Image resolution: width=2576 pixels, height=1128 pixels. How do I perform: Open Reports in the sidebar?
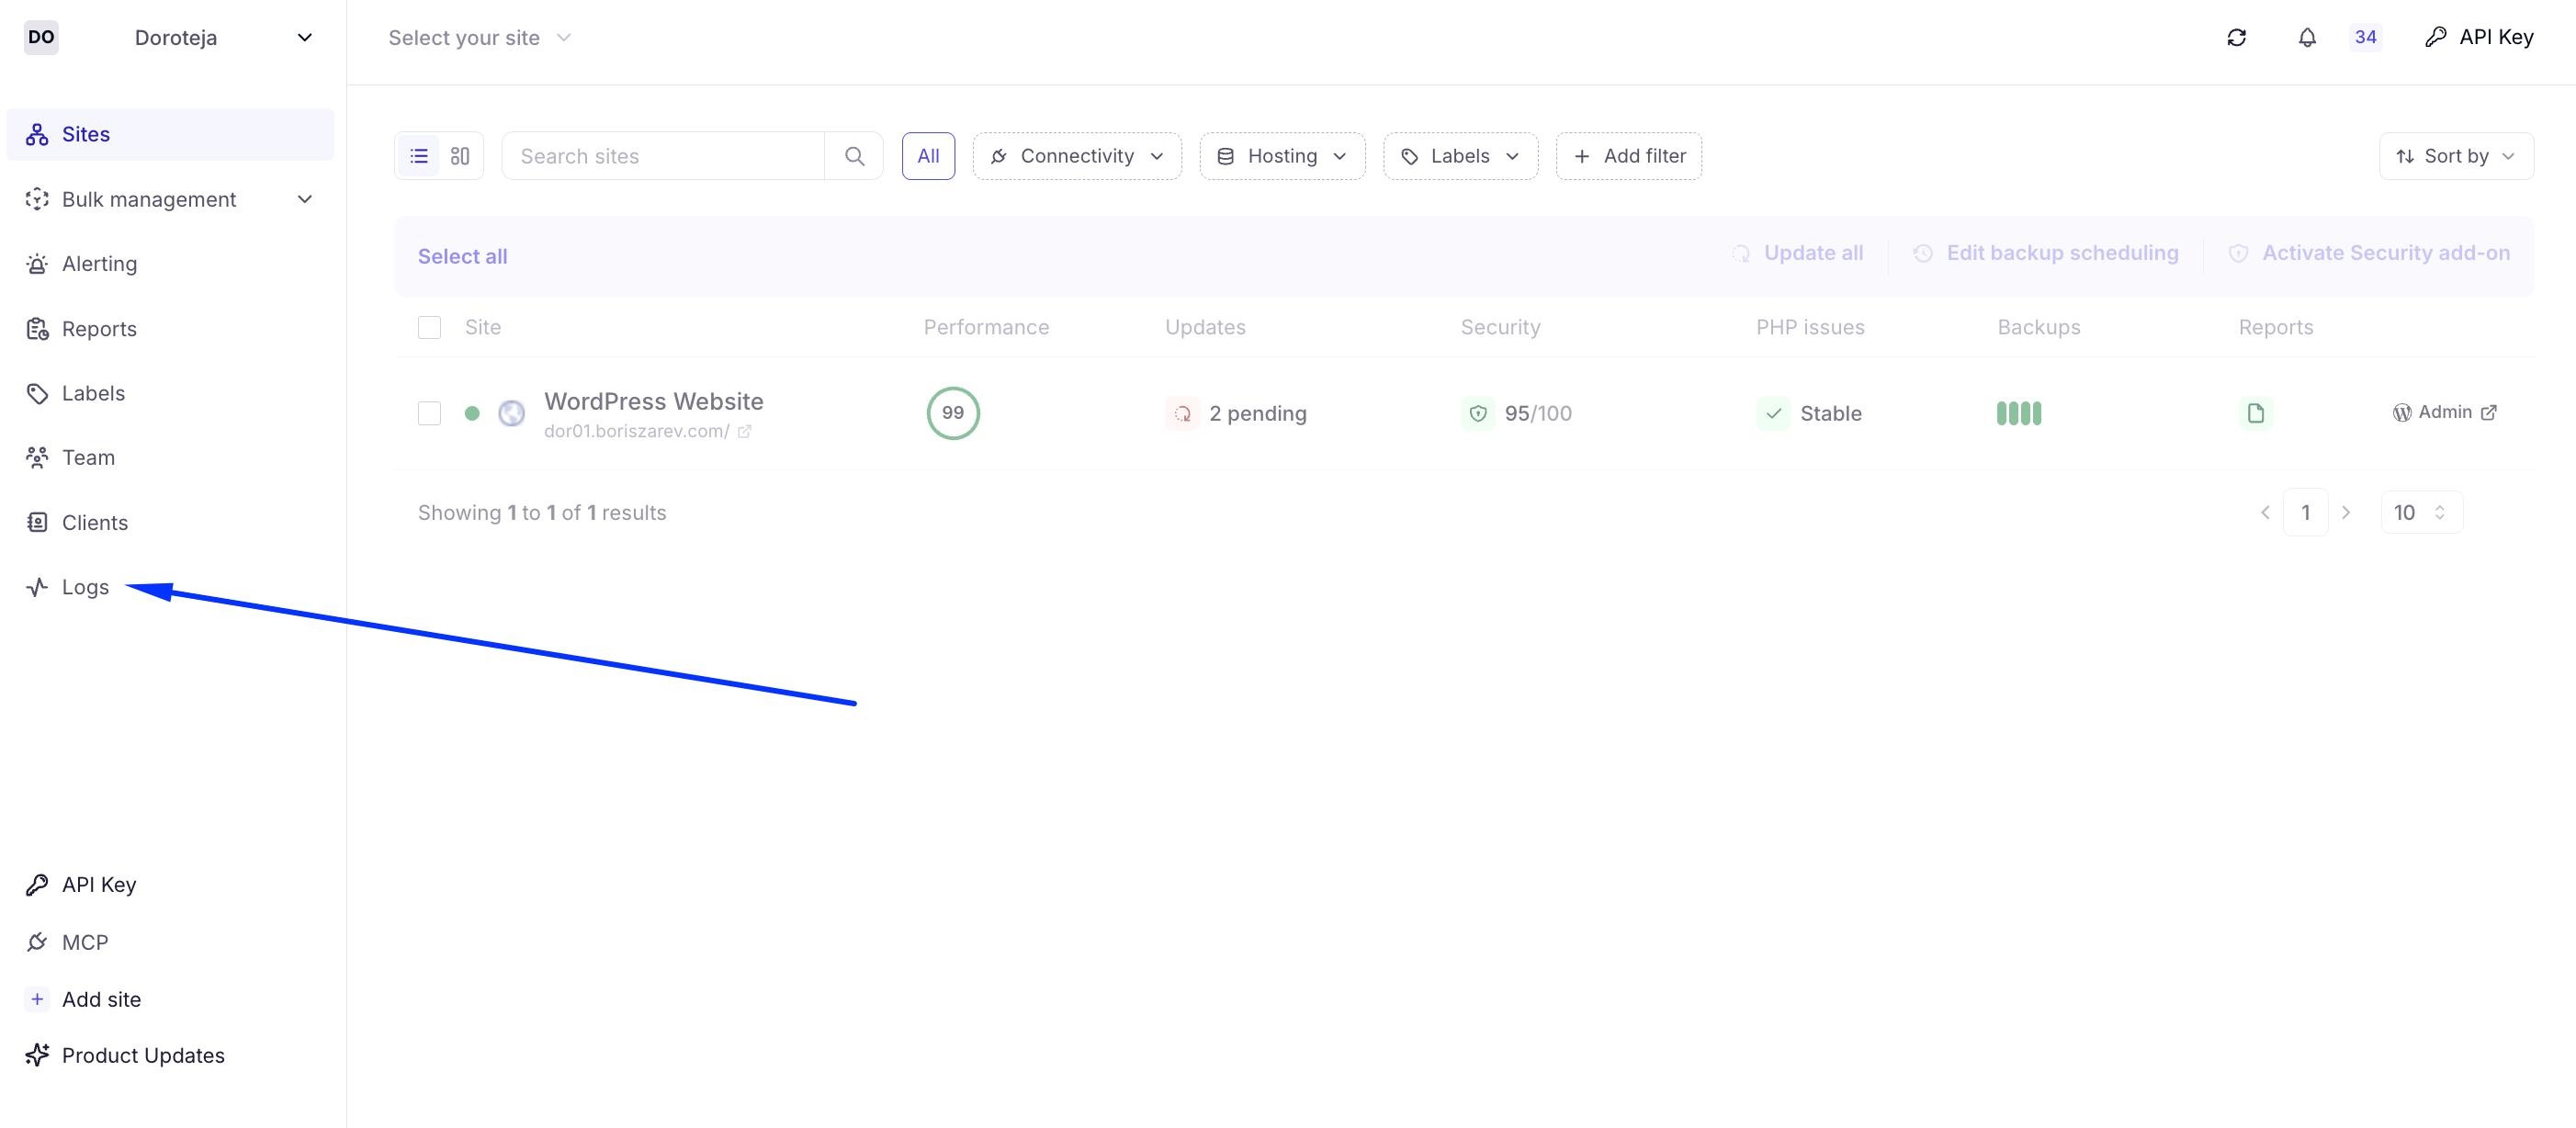pos(170,329)
